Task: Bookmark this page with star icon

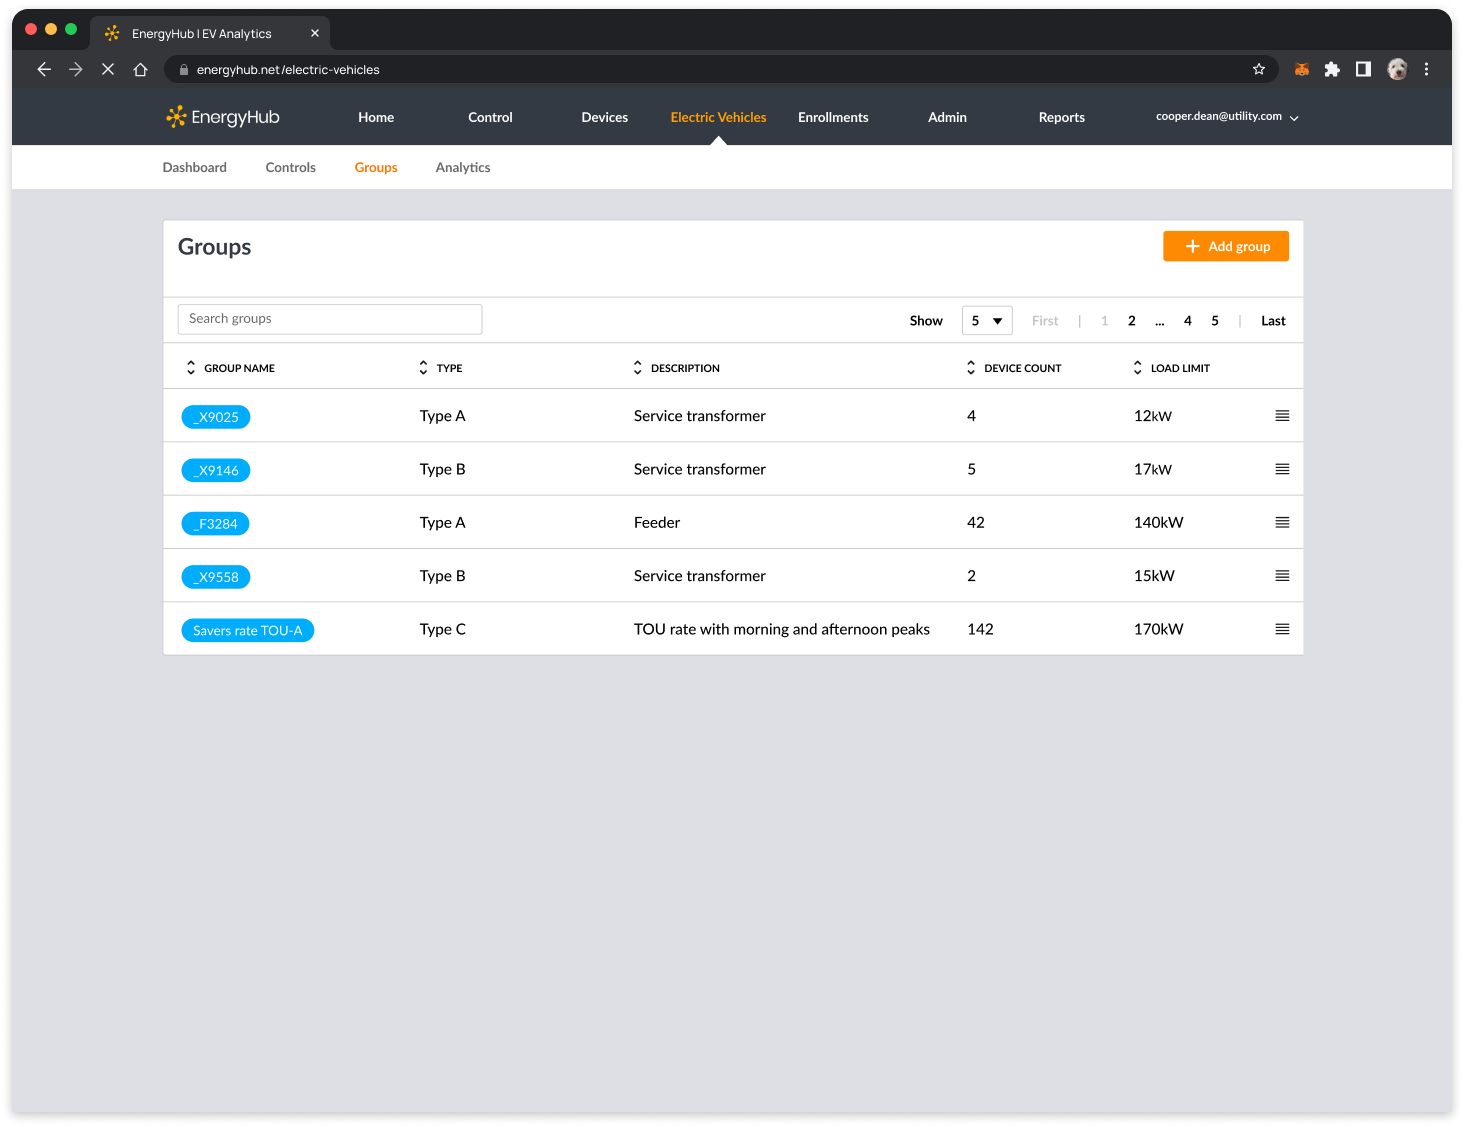Action: pos(1258,69)
